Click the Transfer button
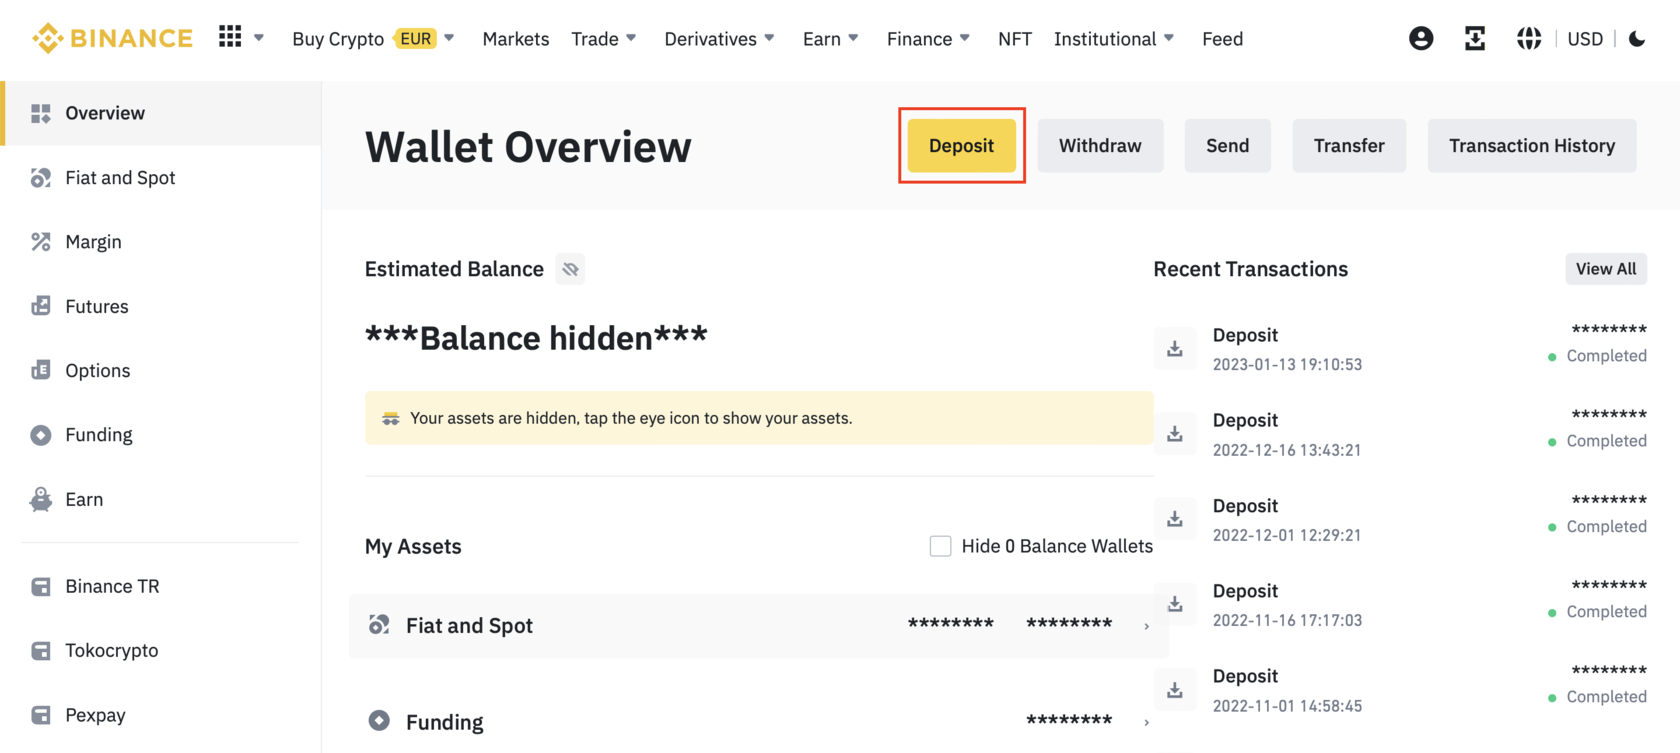 pyautogui.click(x=1349, y=145)
